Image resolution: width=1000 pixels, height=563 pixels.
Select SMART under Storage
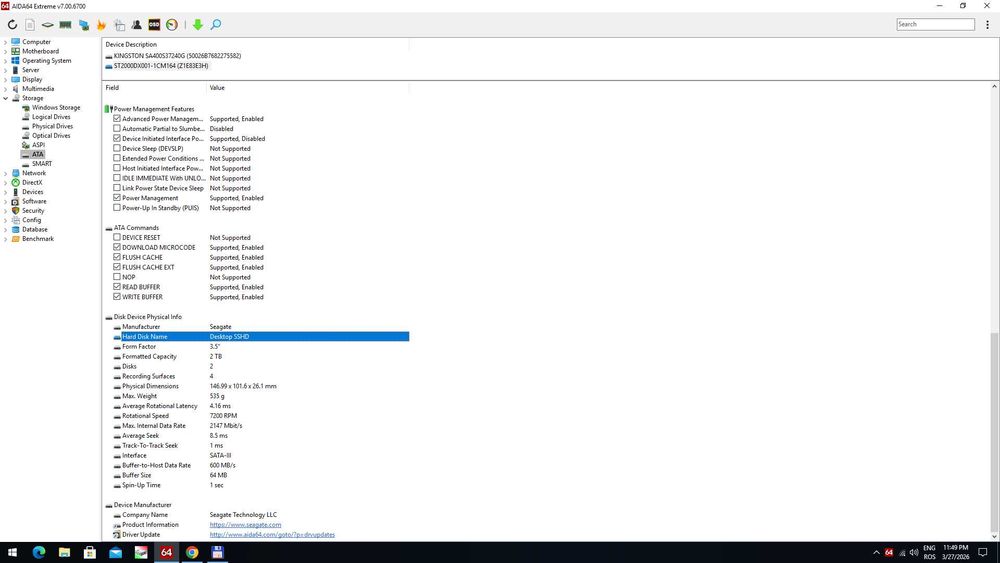click(42, 164)
